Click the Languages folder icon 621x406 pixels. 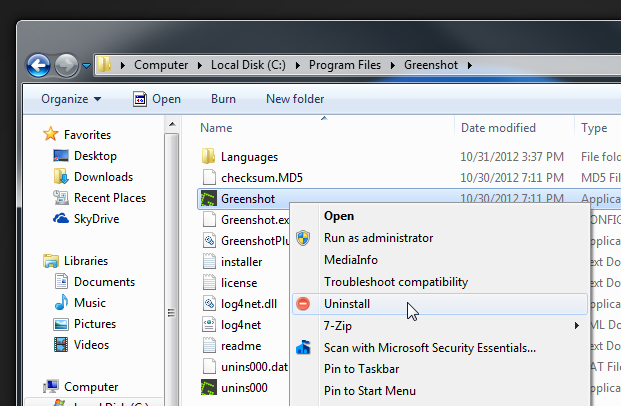click(x=209, y=156)
